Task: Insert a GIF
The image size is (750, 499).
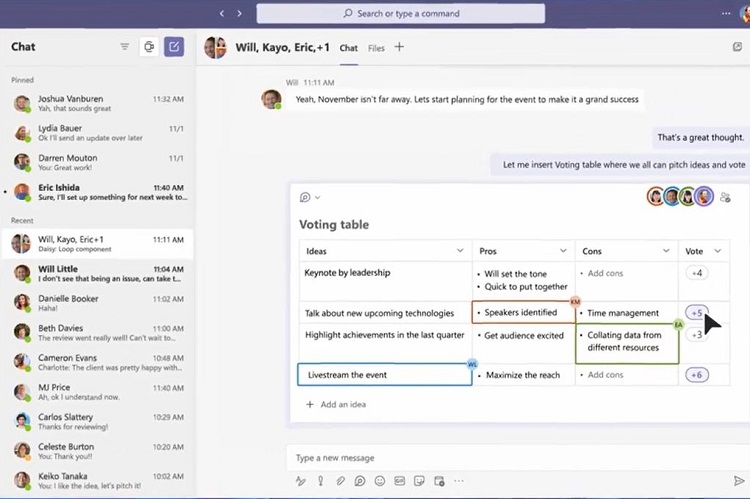Action: [399, 481]
